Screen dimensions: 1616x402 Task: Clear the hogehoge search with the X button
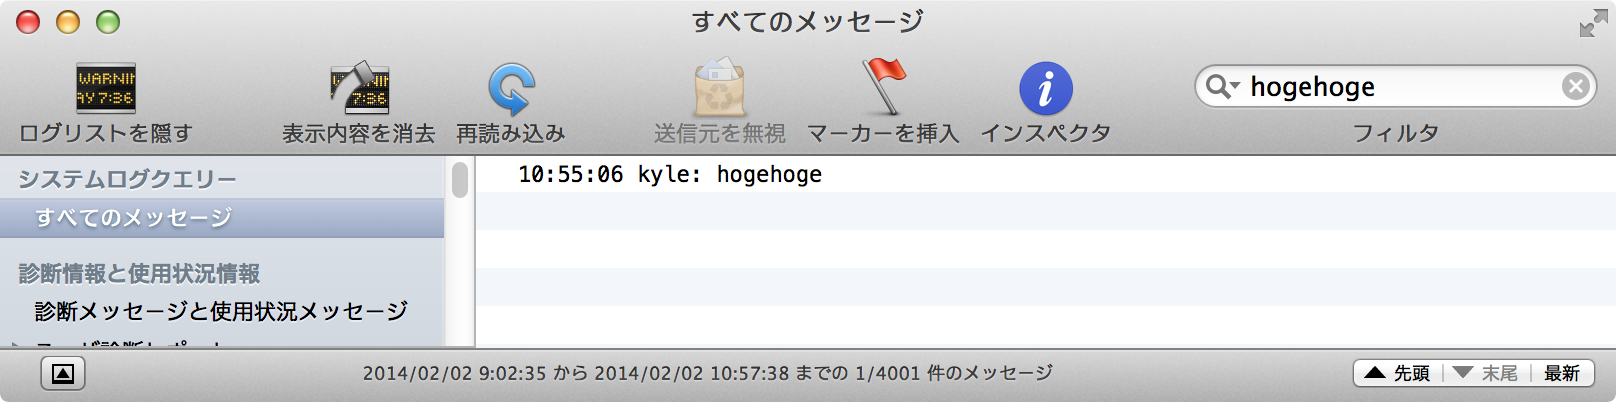click(x=1575, y=87)
